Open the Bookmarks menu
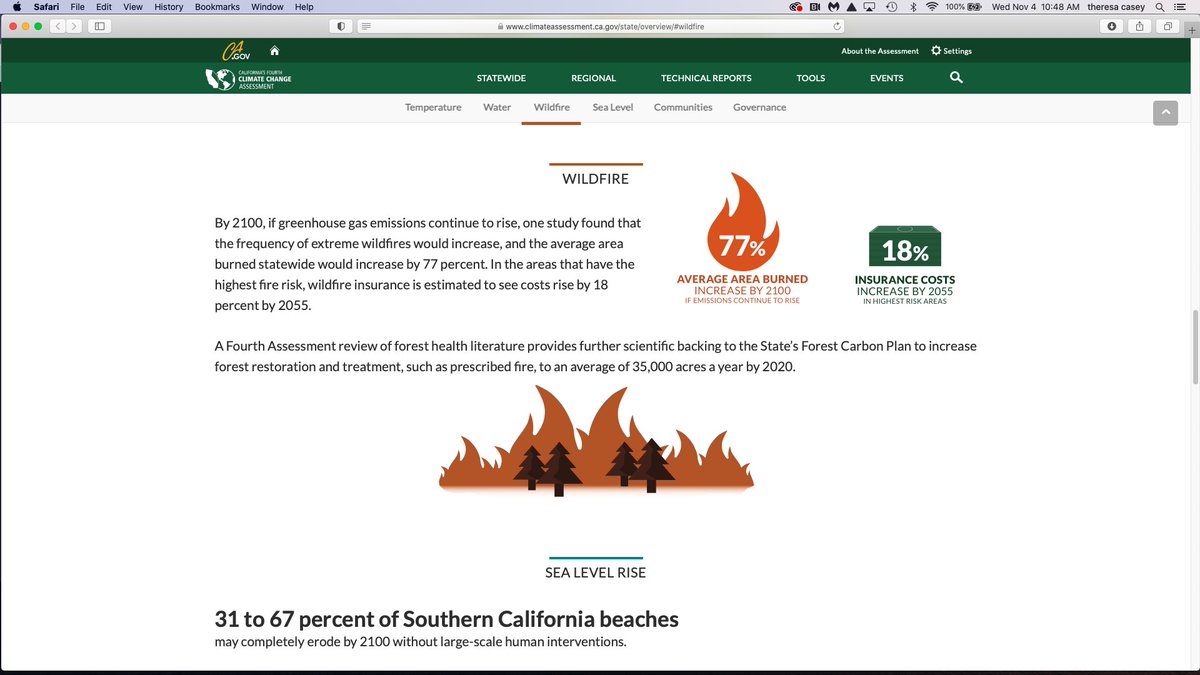 [217, 7]
